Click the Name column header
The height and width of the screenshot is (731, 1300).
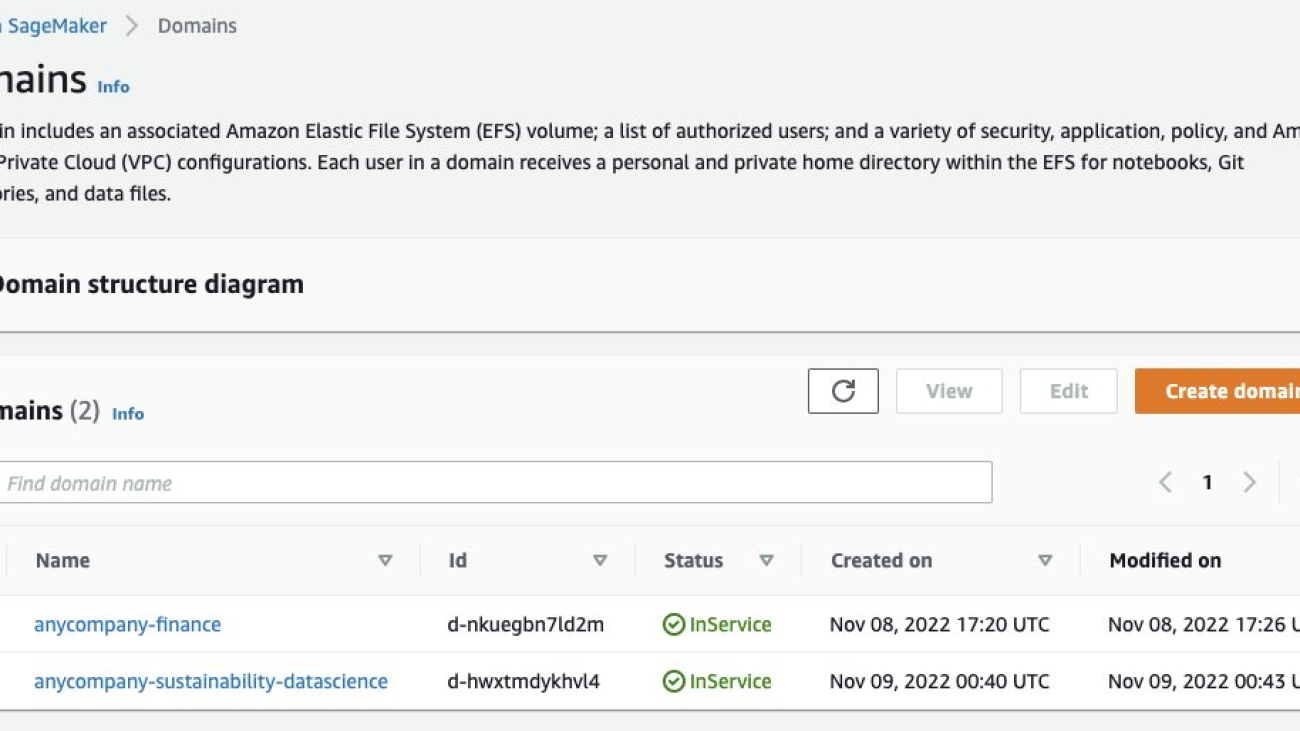(63, 561)
